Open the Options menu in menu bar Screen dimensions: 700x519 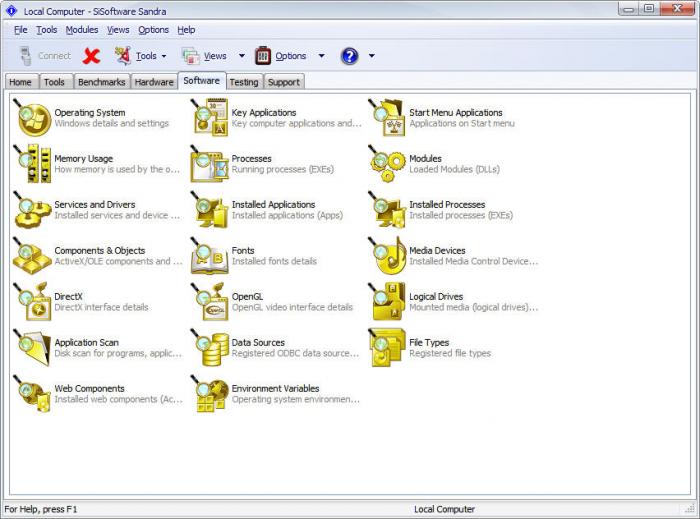pos(153,30)
